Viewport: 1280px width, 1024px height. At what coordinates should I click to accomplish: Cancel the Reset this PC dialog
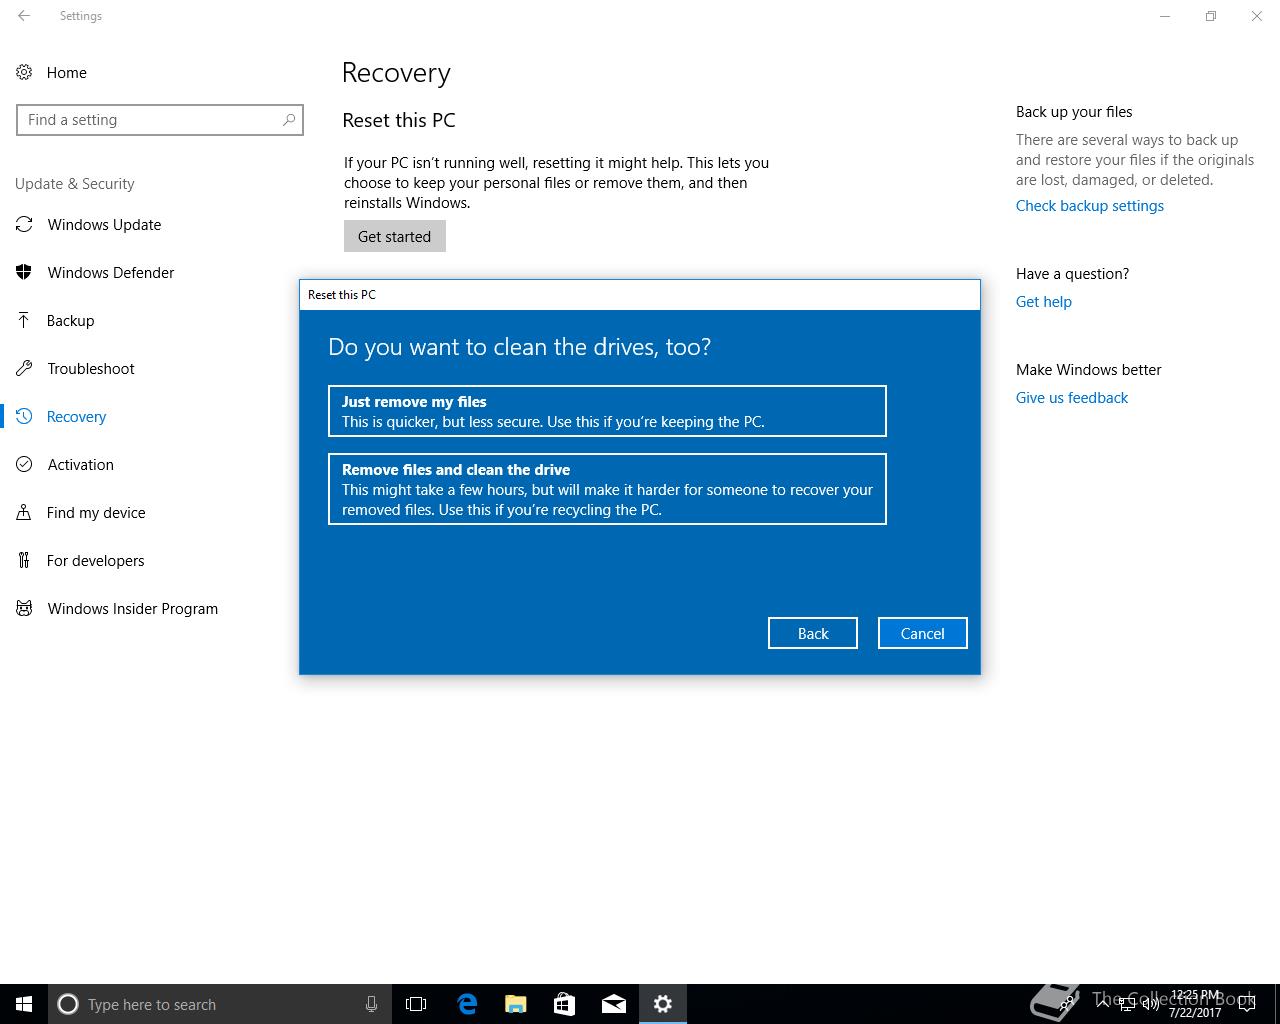click(x=923, y=633)
